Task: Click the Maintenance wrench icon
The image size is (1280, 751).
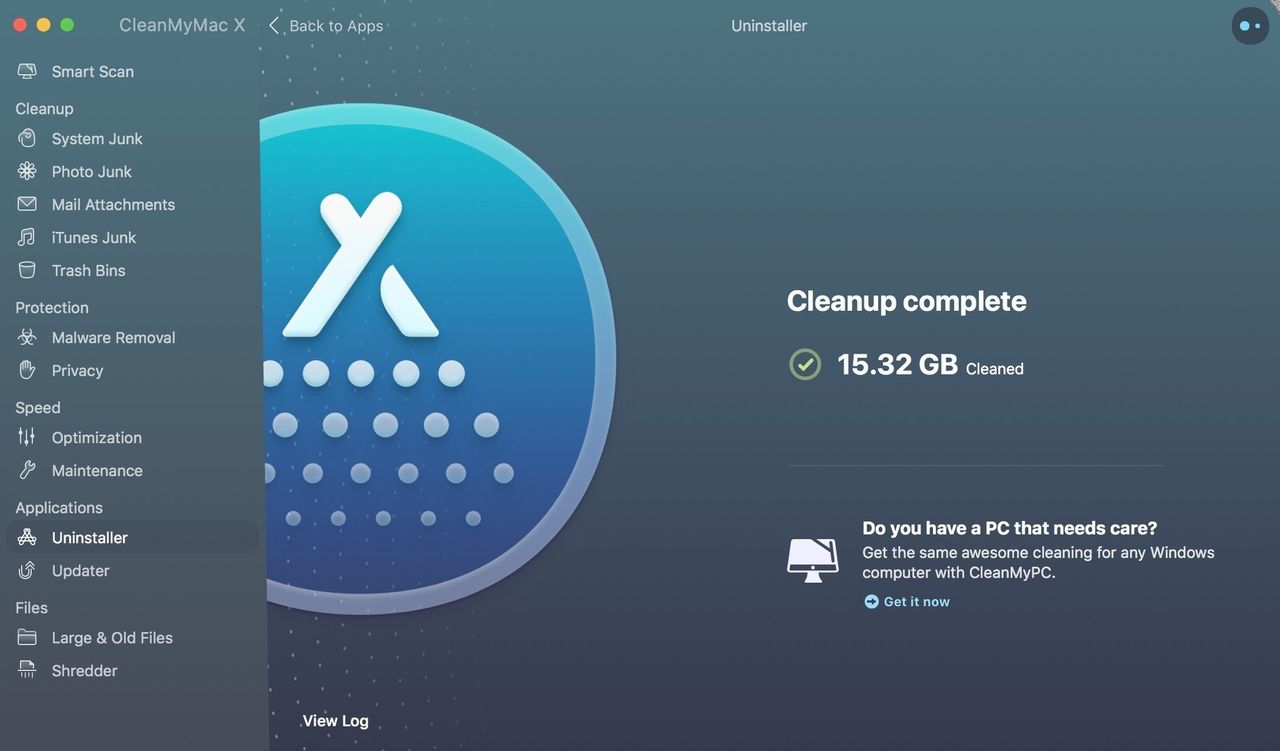Action: click(27, 470)
